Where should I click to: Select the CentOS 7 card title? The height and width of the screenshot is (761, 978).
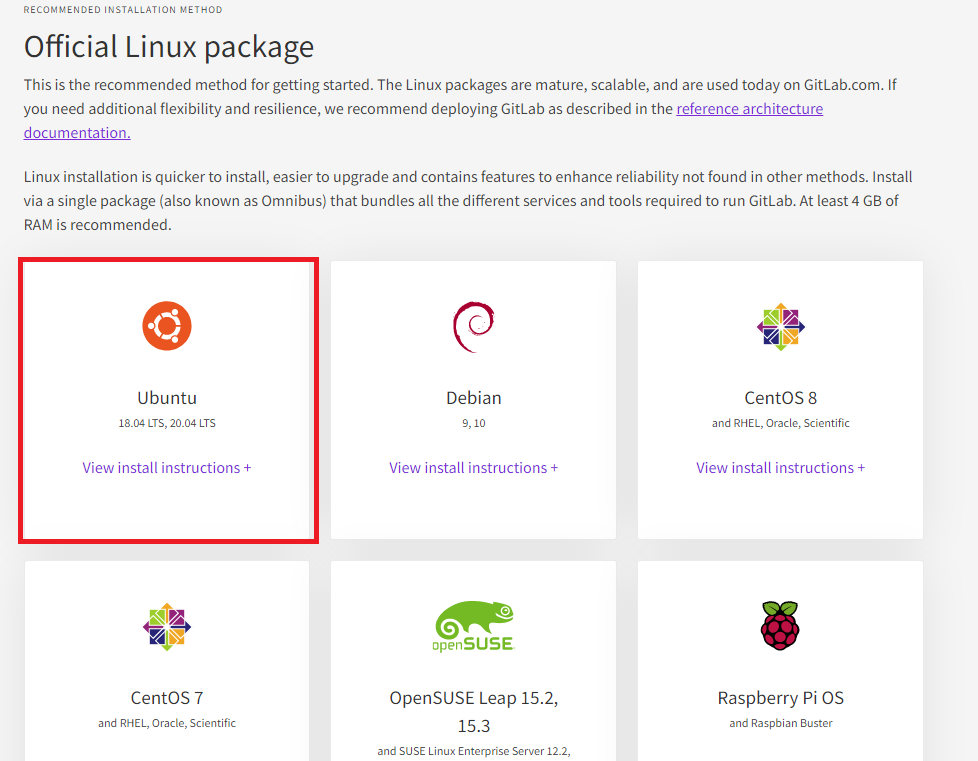pyautogui.click(x=167, y=698)
